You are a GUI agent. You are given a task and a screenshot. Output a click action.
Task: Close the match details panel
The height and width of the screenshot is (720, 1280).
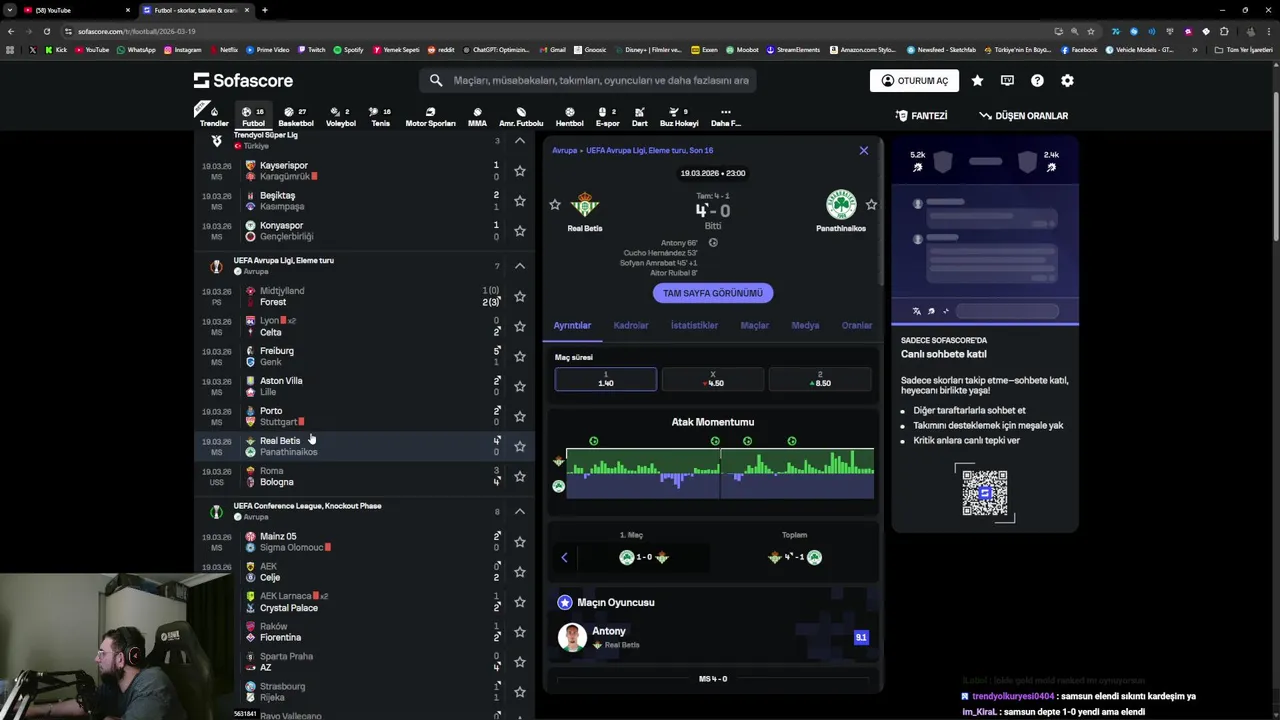864,151
